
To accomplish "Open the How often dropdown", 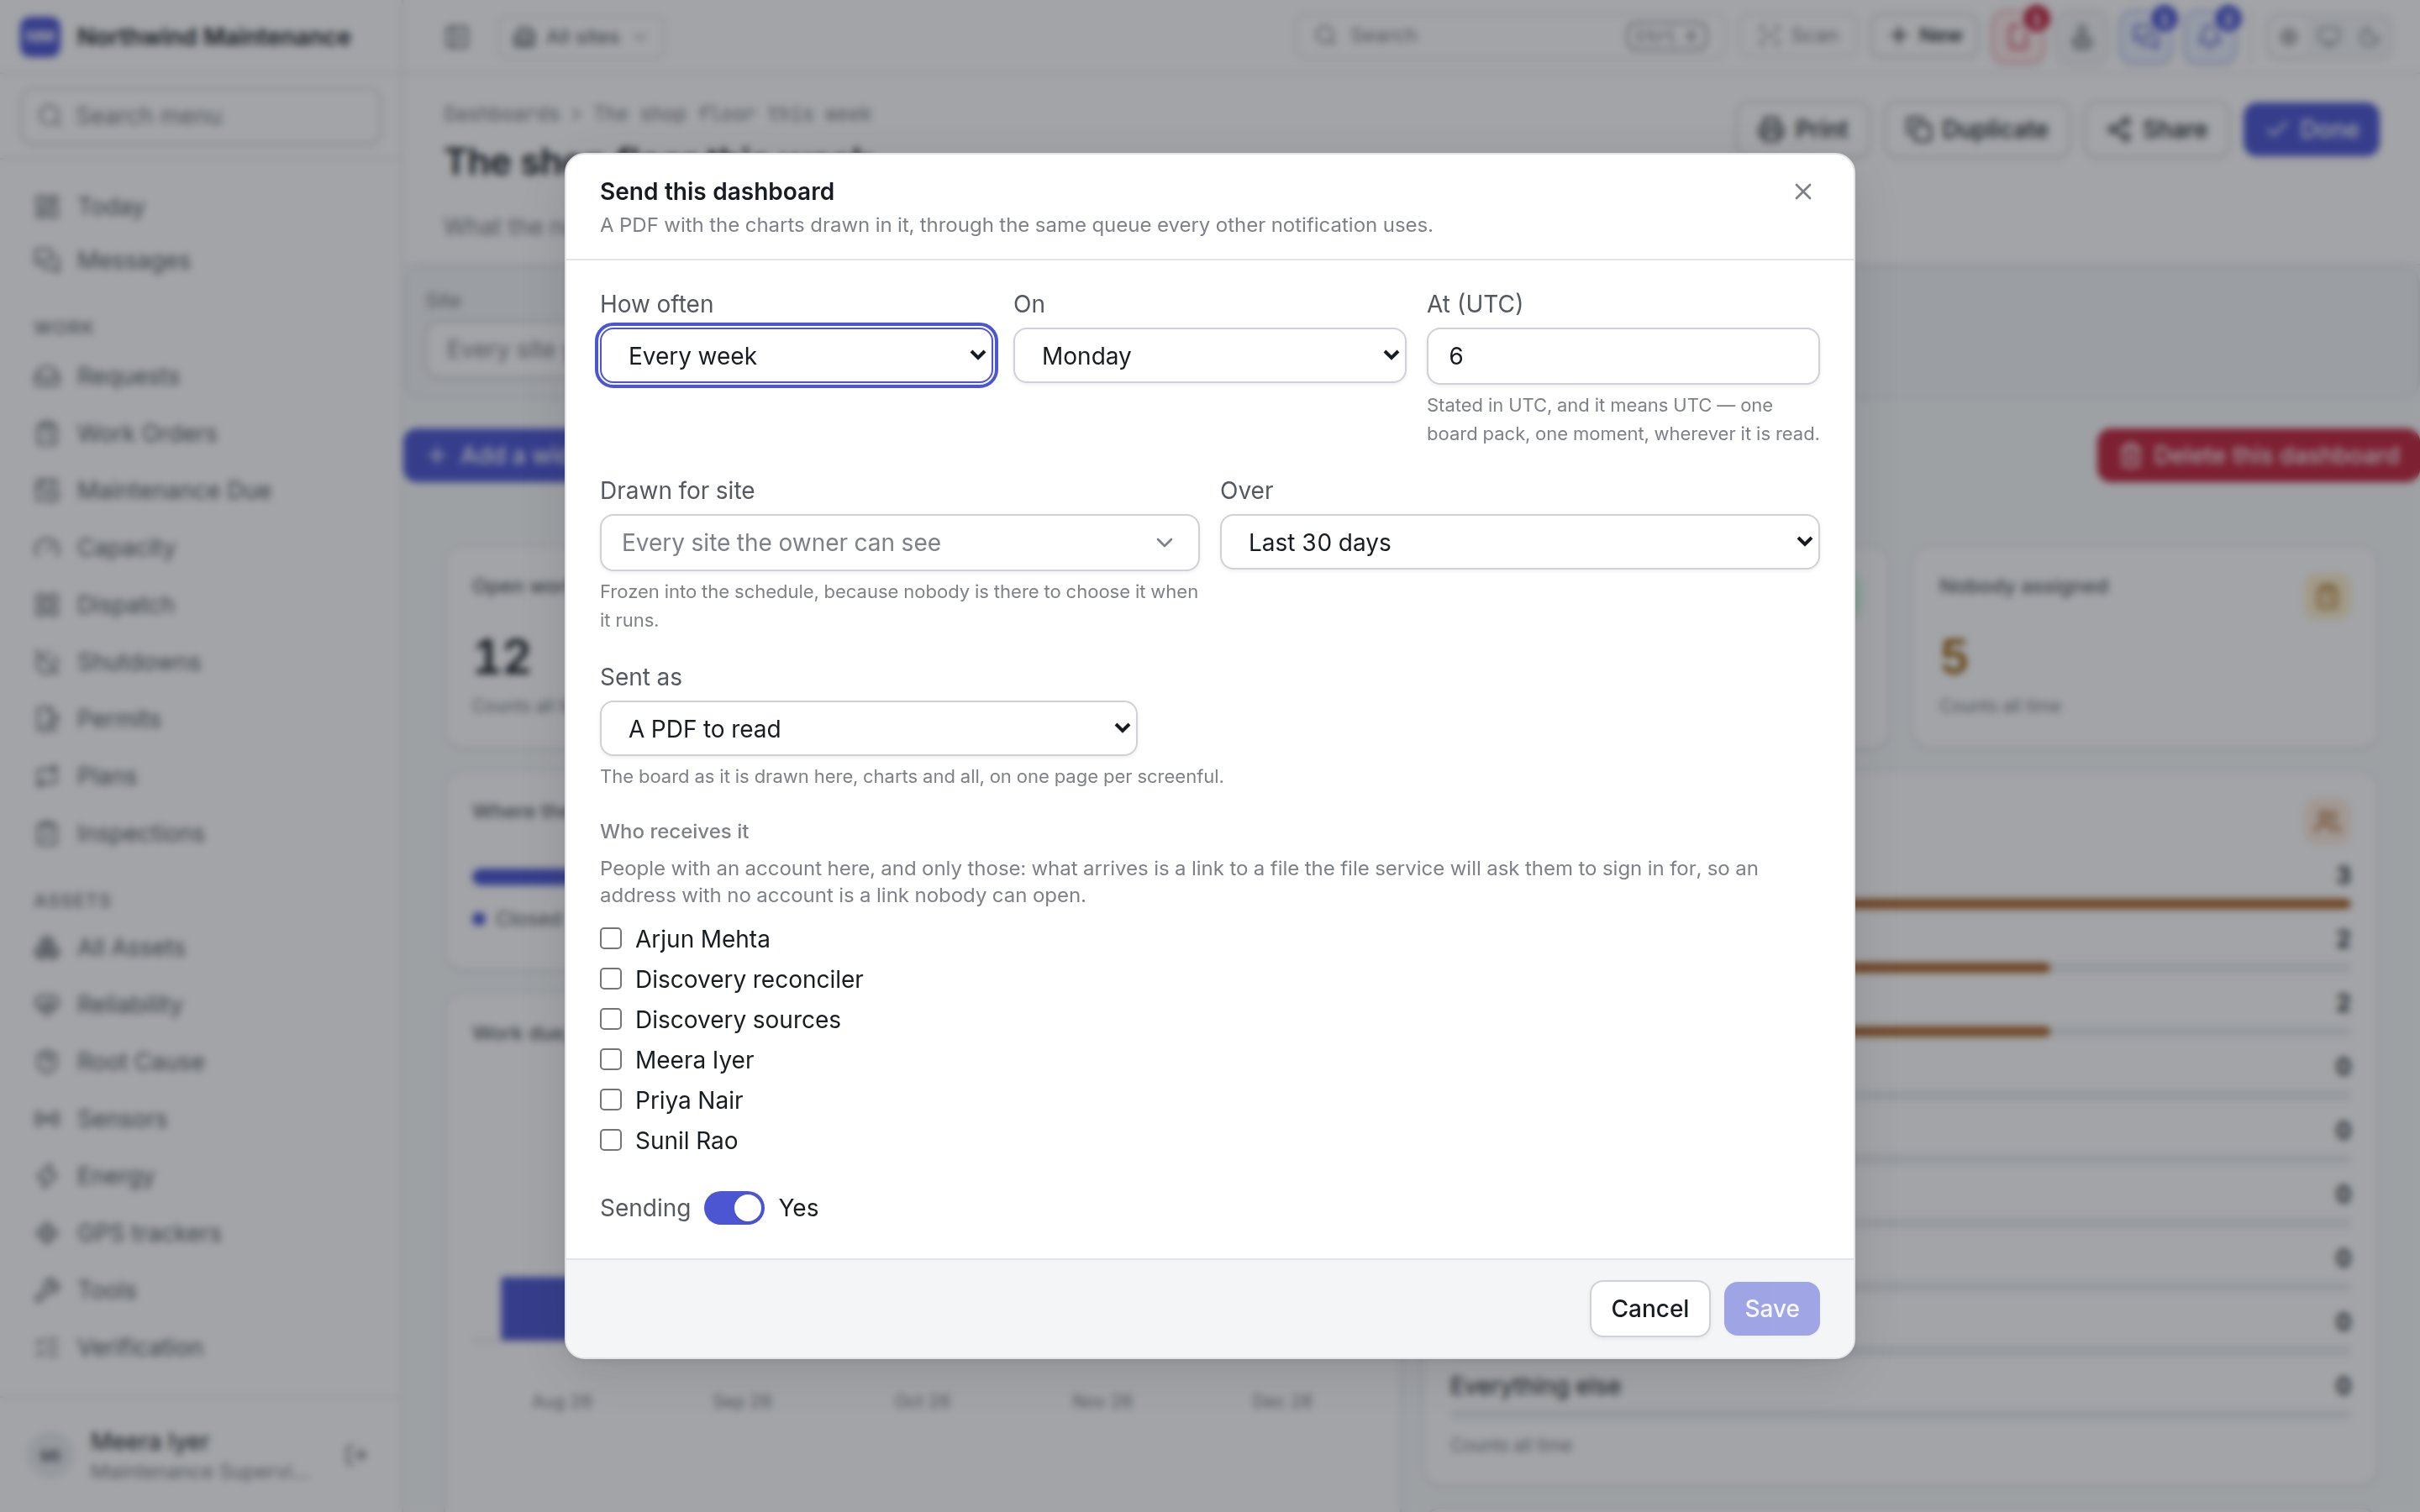I will (x=796, y=355).
